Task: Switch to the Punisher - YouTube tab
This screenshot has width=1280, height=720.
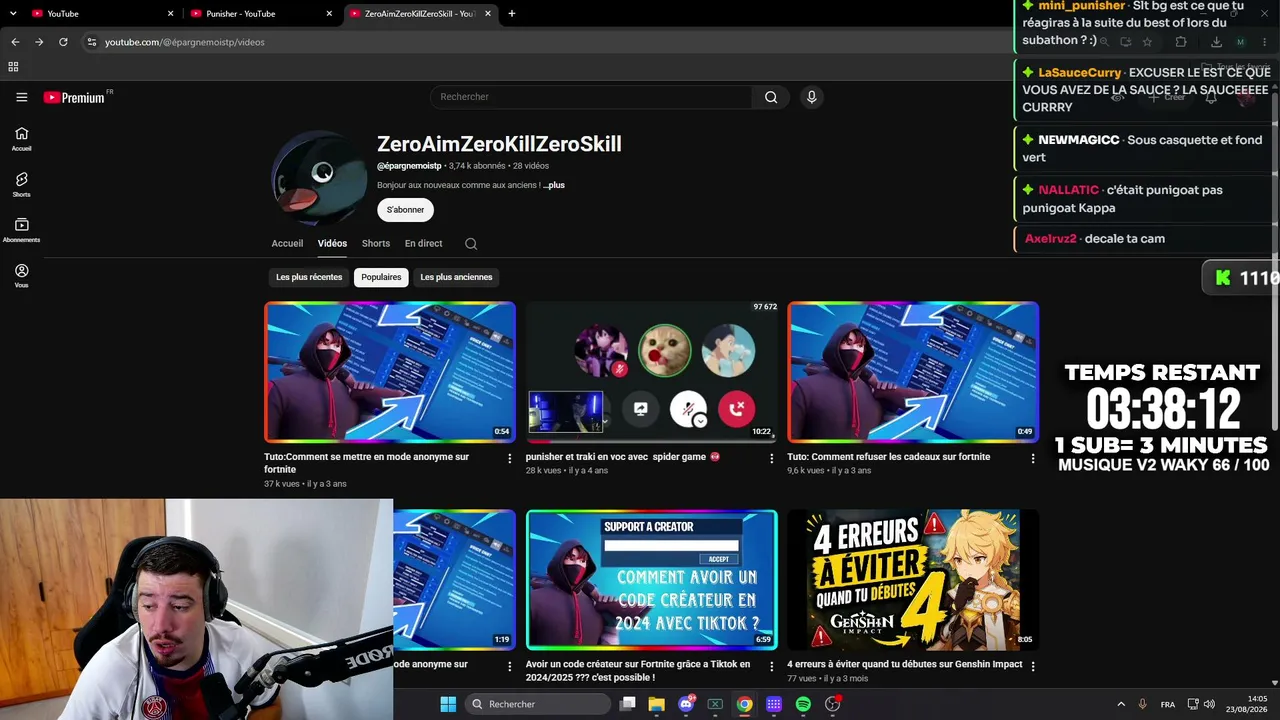Action: pyautogui.click(x=262, y=14)
